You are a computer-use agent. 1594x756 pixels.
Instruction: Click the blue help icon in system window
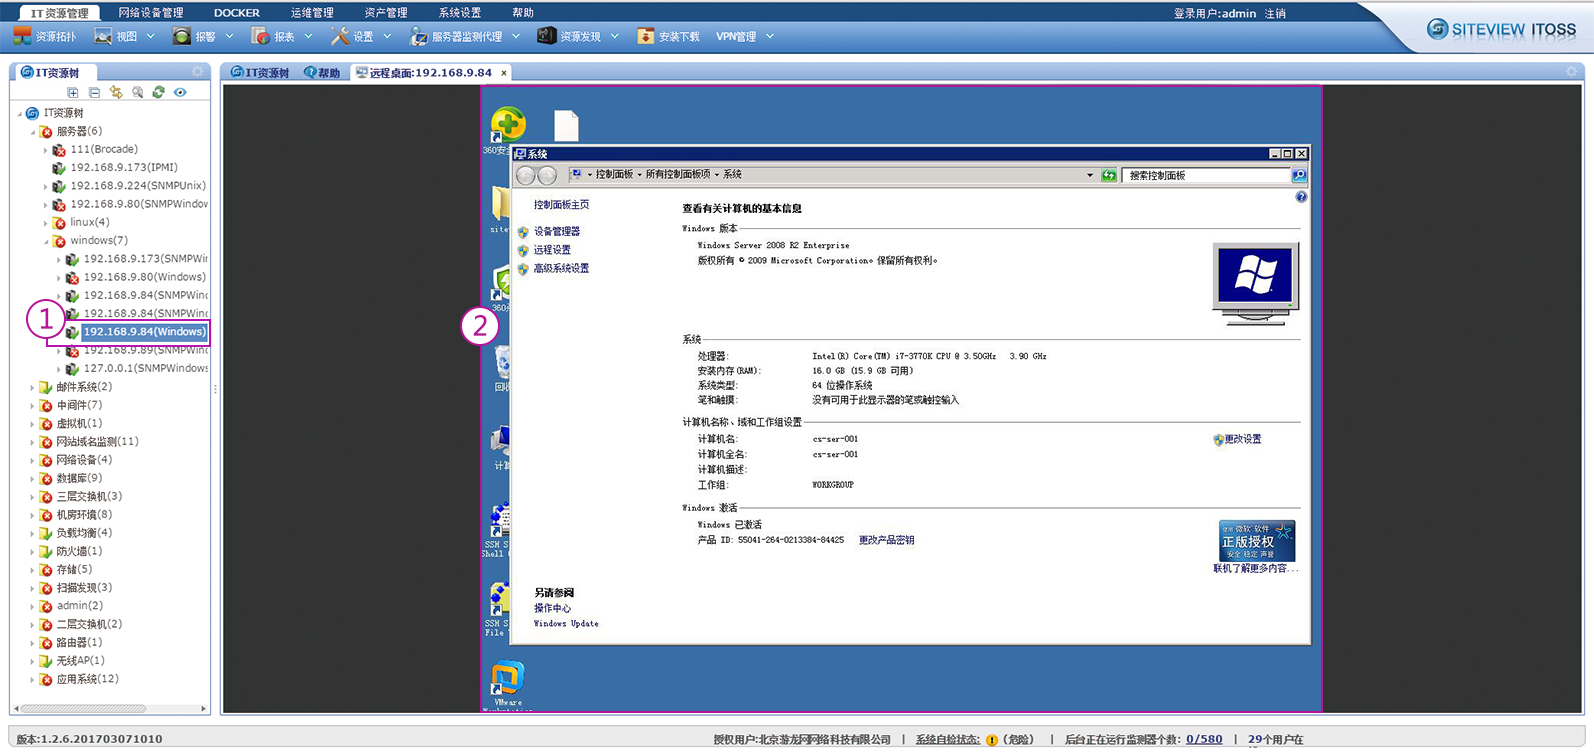[1301, 197]
